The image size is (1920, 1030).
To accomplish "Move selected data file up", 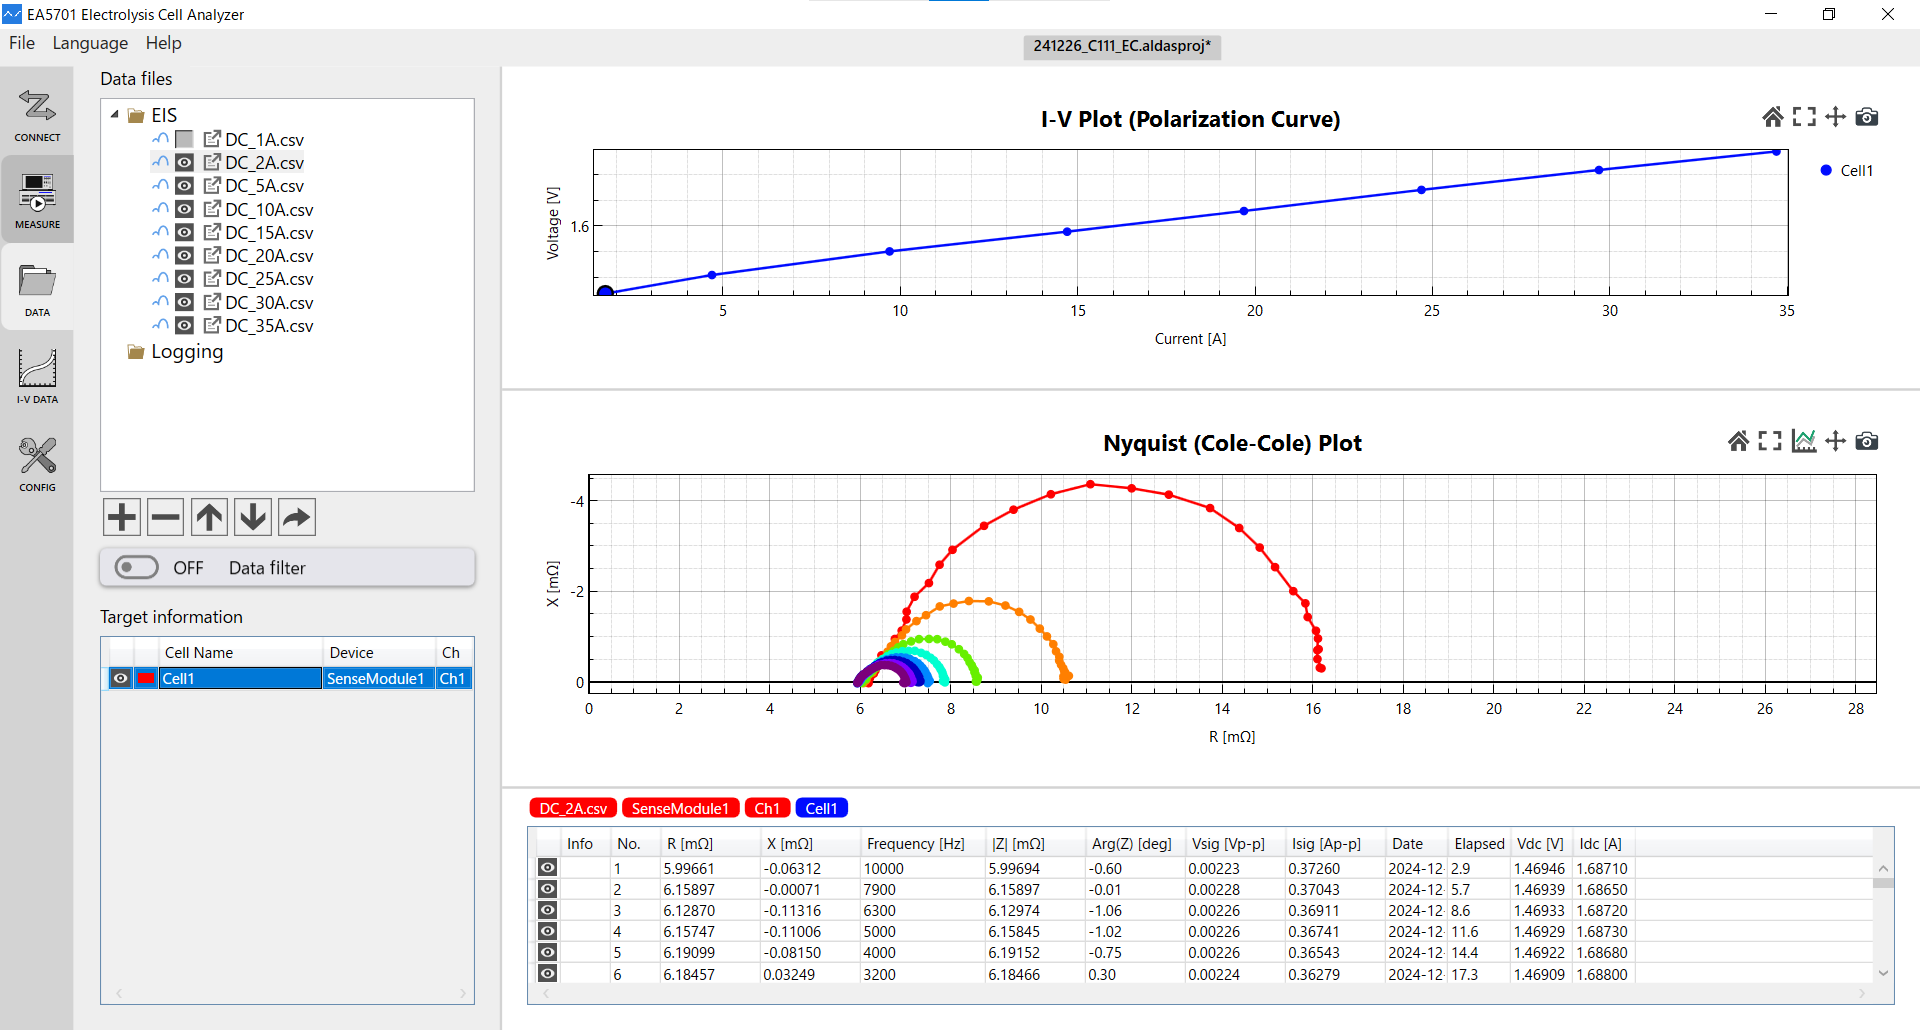I will click(210, 517).
